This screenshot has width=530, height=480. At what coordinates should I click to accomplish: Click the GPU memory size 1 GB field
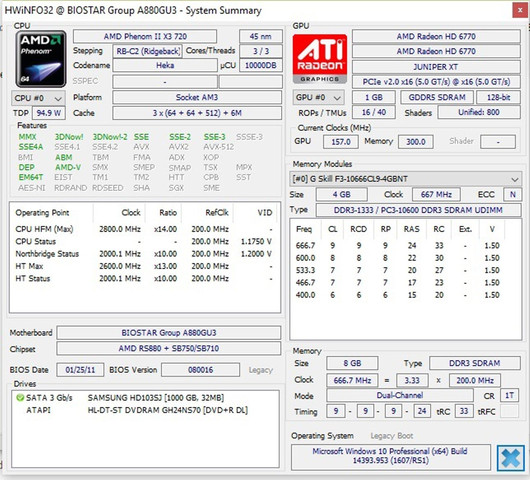click(374, 97)
